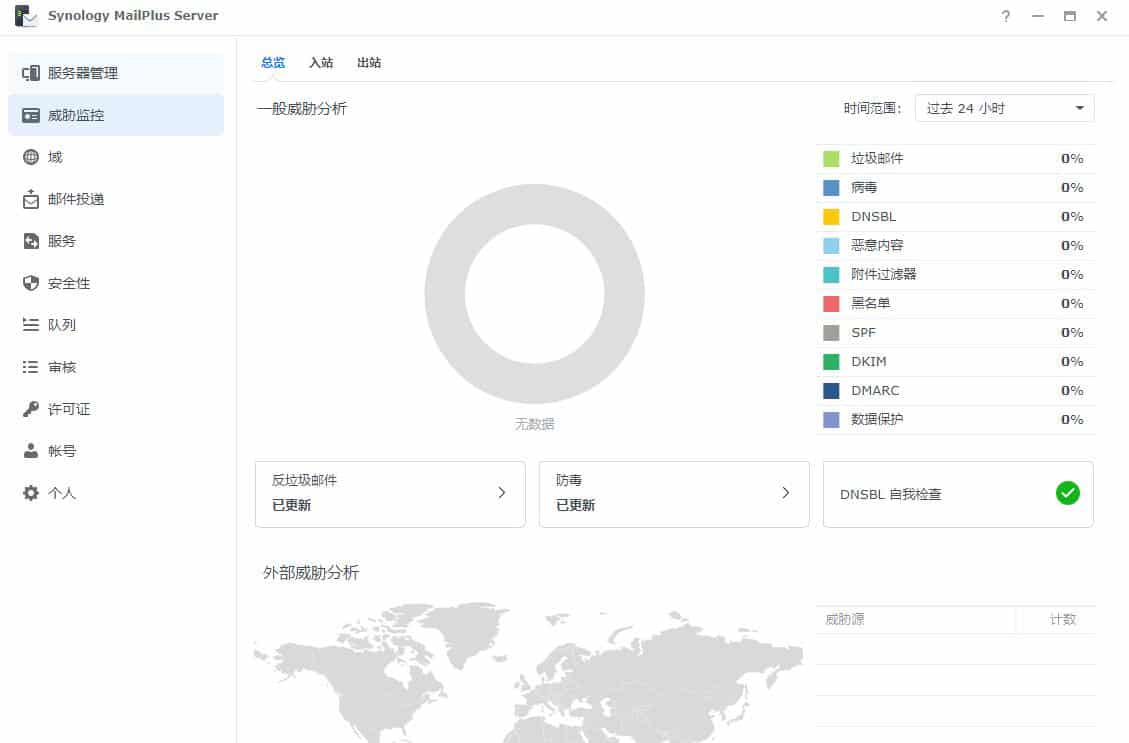Click the help question mark icon

pos(1005,16)
